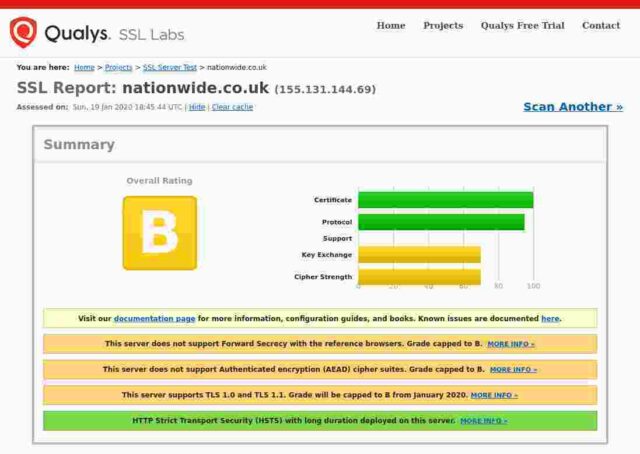Open MORE INFO for TLS 1.0 and 1.1 warning
The image size is (640, 454).
coord(494,395)
